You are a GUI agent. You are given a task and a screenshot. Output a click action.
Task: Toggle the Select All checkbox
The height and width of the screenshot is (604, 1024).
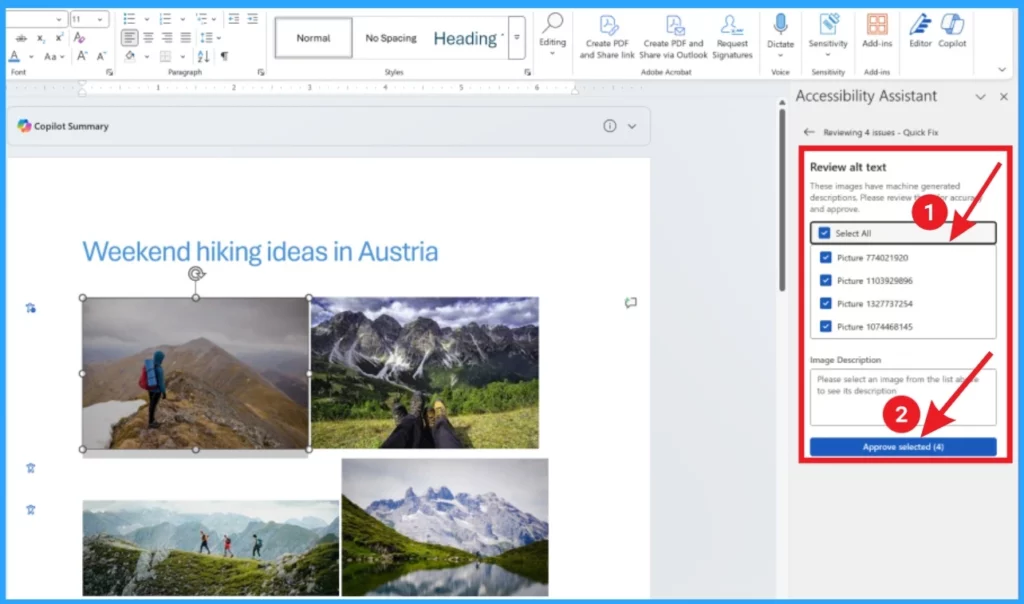pos(824,233)
